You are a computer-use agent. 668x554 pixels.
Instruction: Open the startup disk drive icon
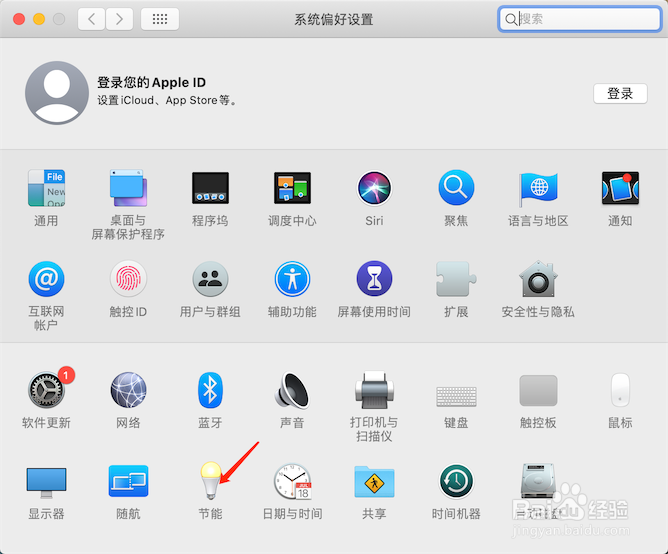click(x=538, y=481)
